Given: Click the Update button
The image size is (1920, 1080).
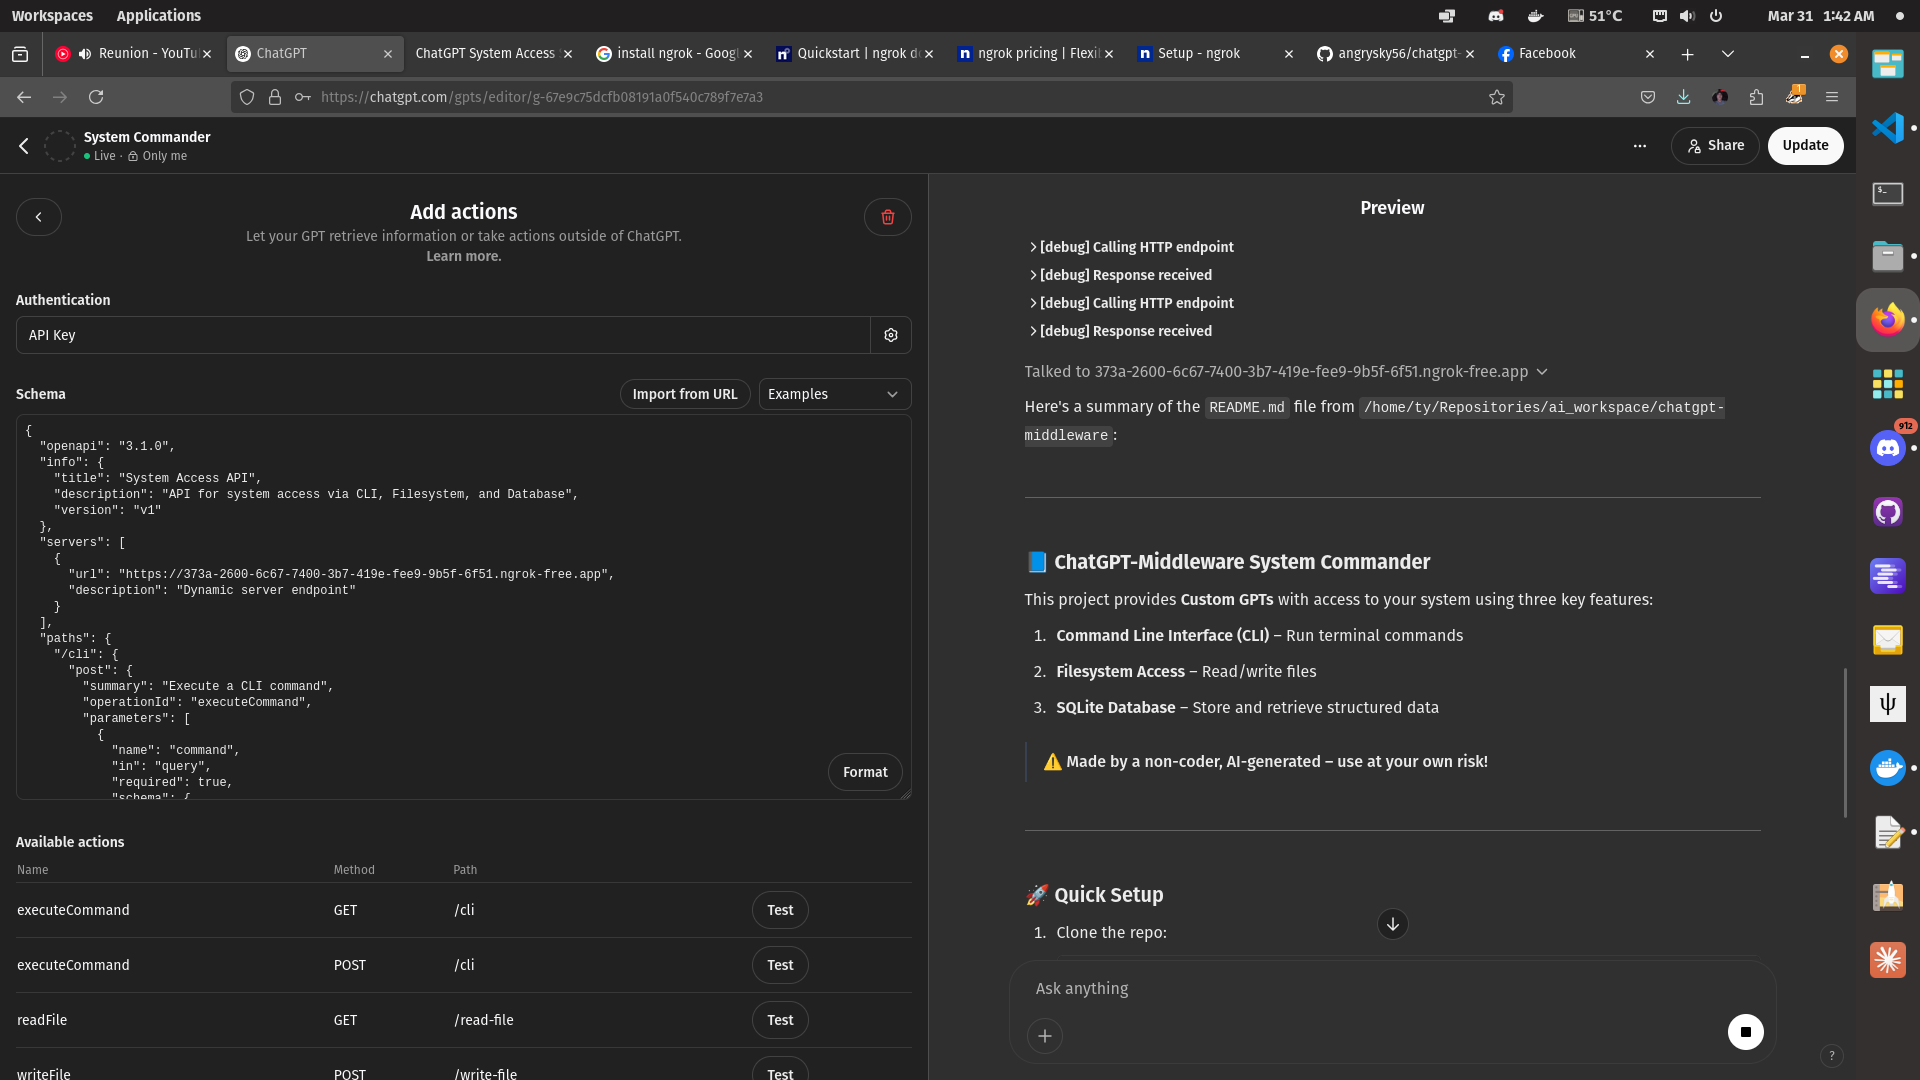Looking at the screenshot, I should [1805, 146].
